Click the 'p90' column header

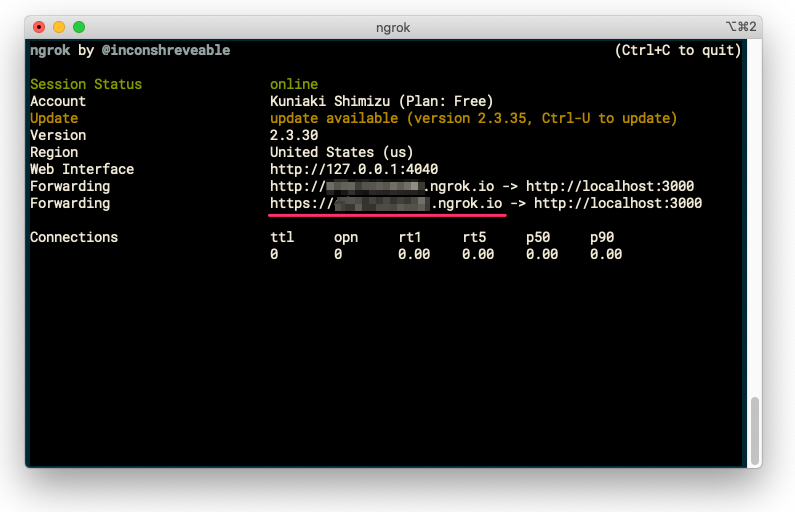click(602, 237)
